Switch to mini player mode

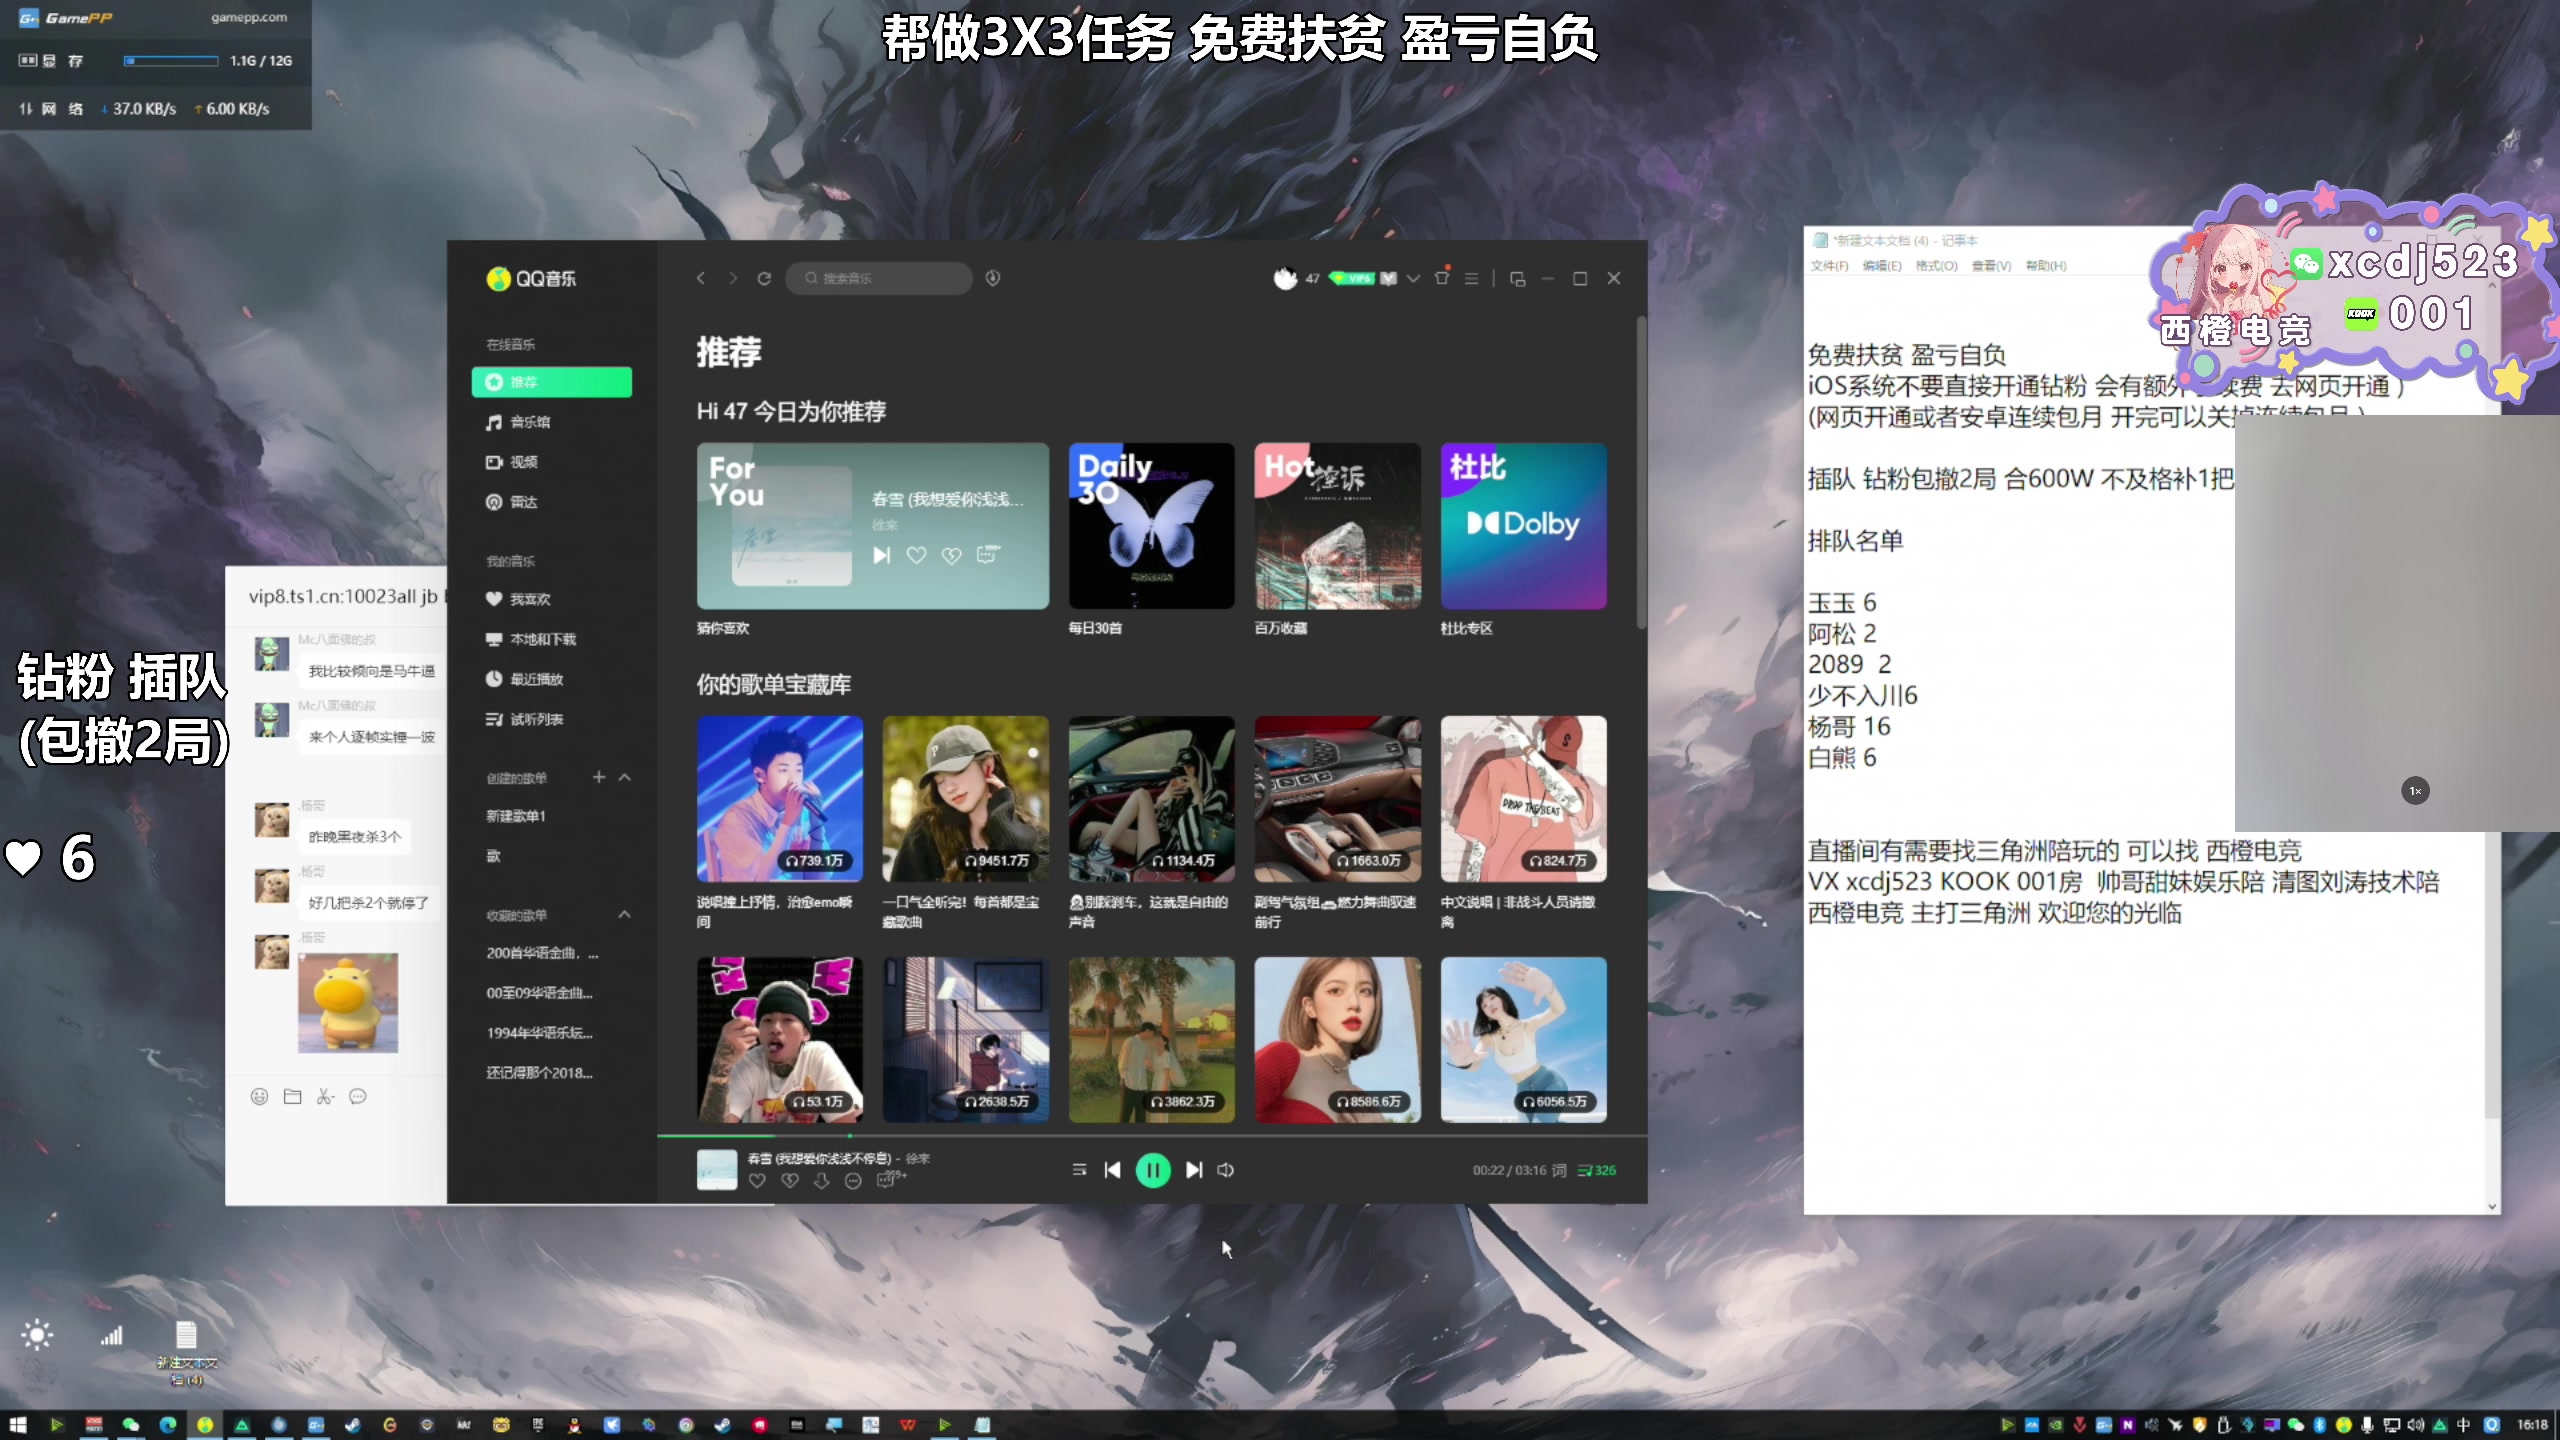(x=1518, y=279)
